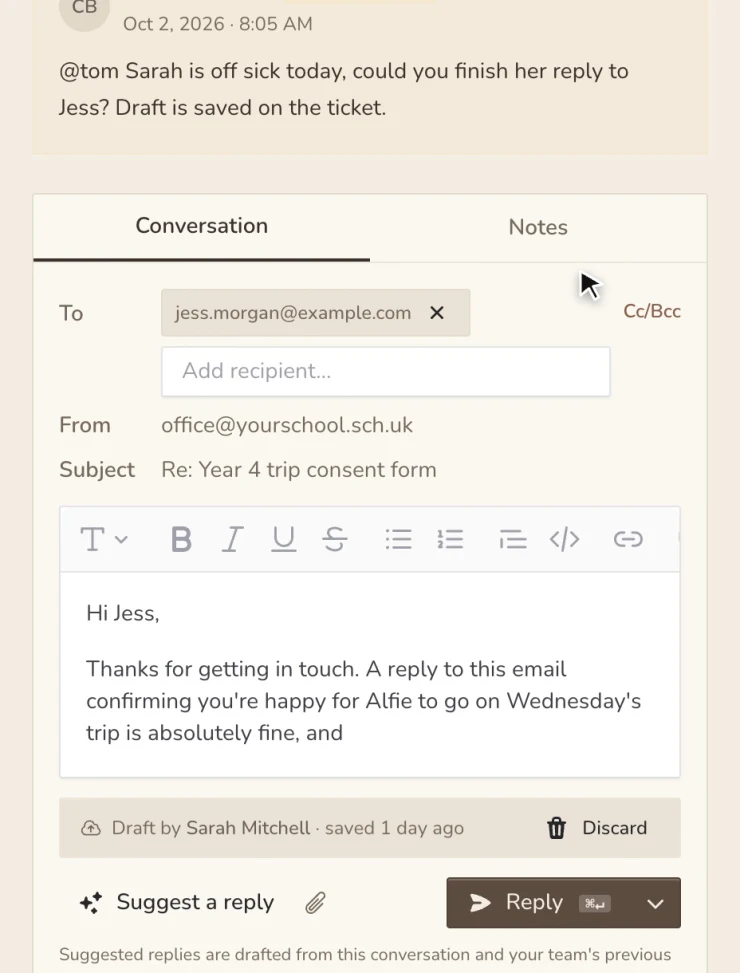Open the text style dropdown
This screenshot has height=973, width=740.
tap(104, 539)
